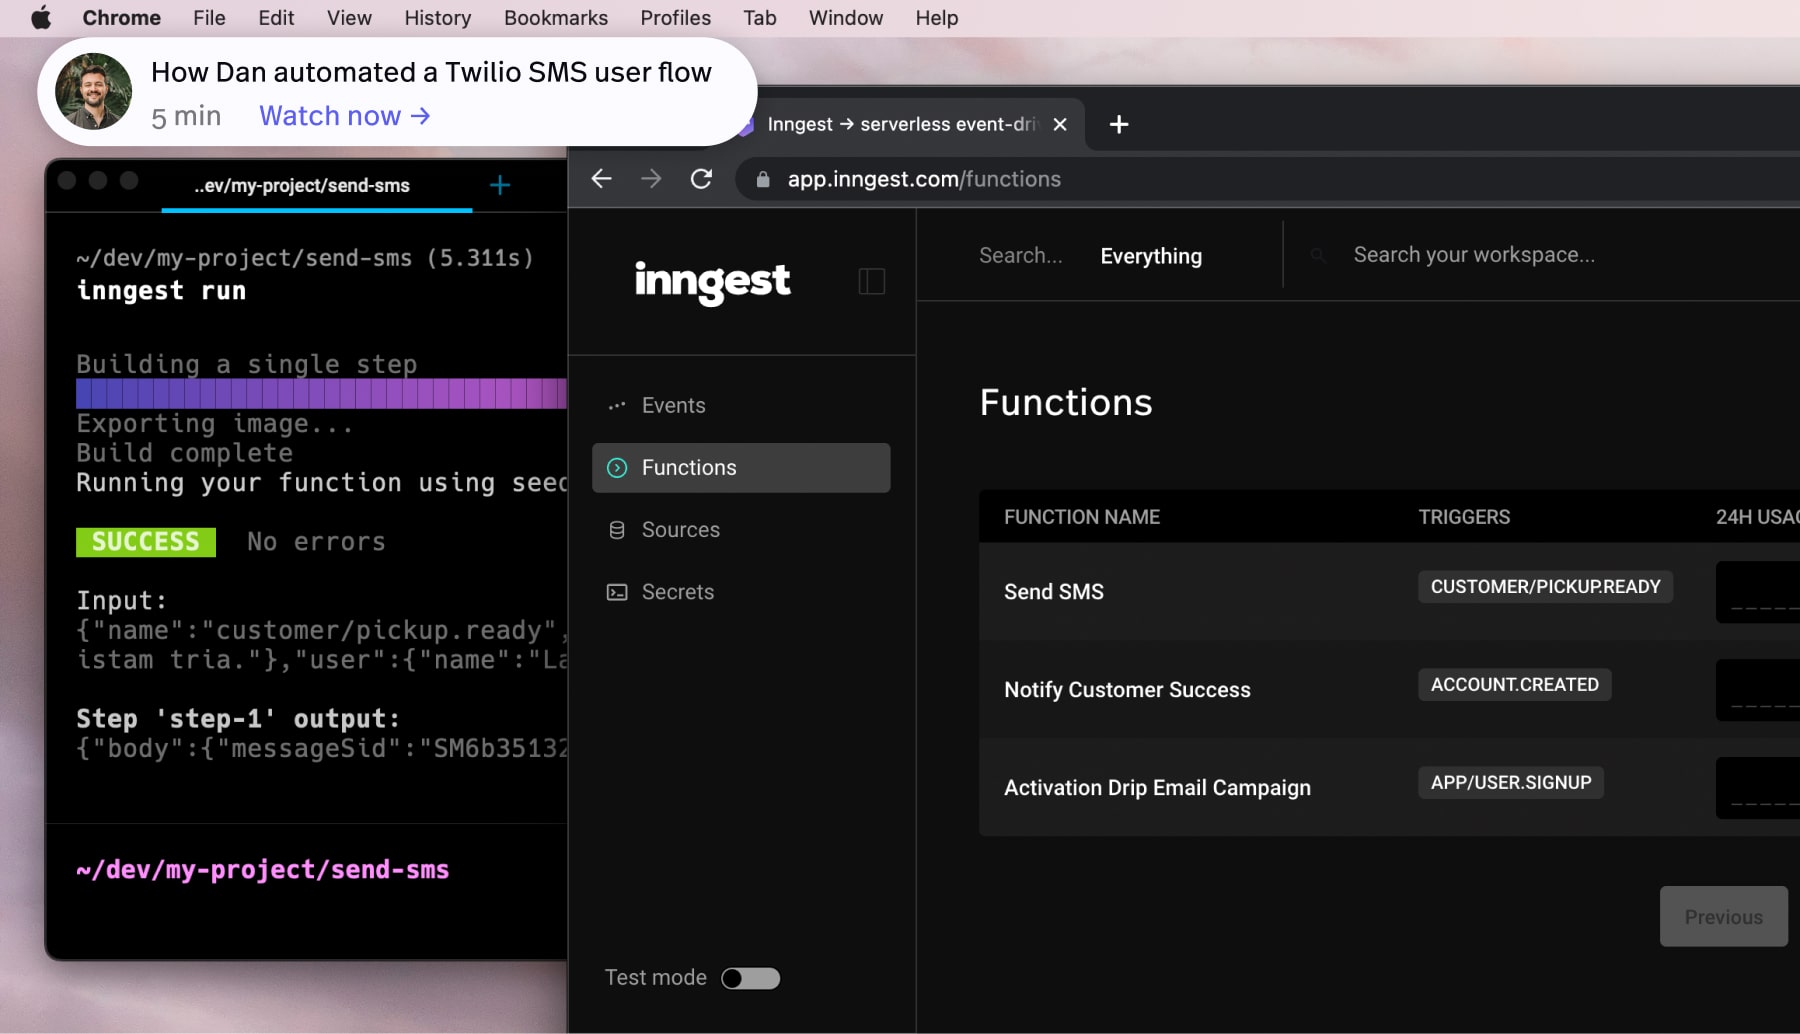This screenshot has width=1800, height=1034.
Task: Click Step 'step-1' output line in terminal
Action: pos(238,718)
